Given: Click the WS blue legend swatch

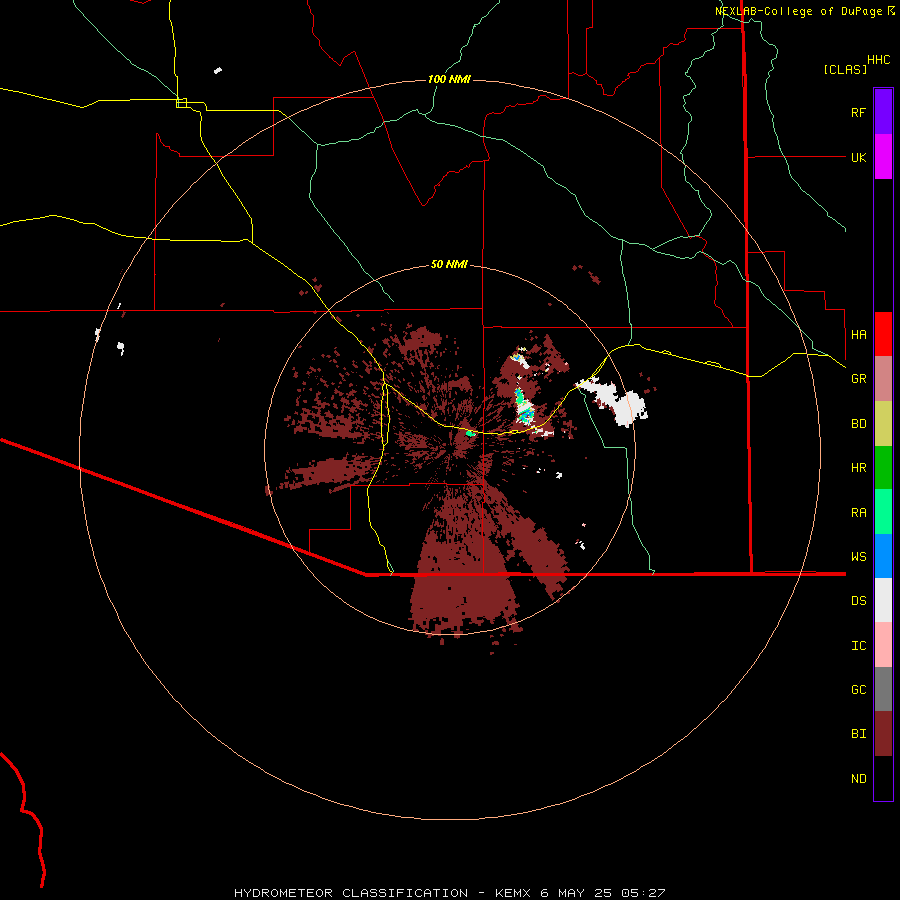Looking at the screenshot, I should click(883, 556).
